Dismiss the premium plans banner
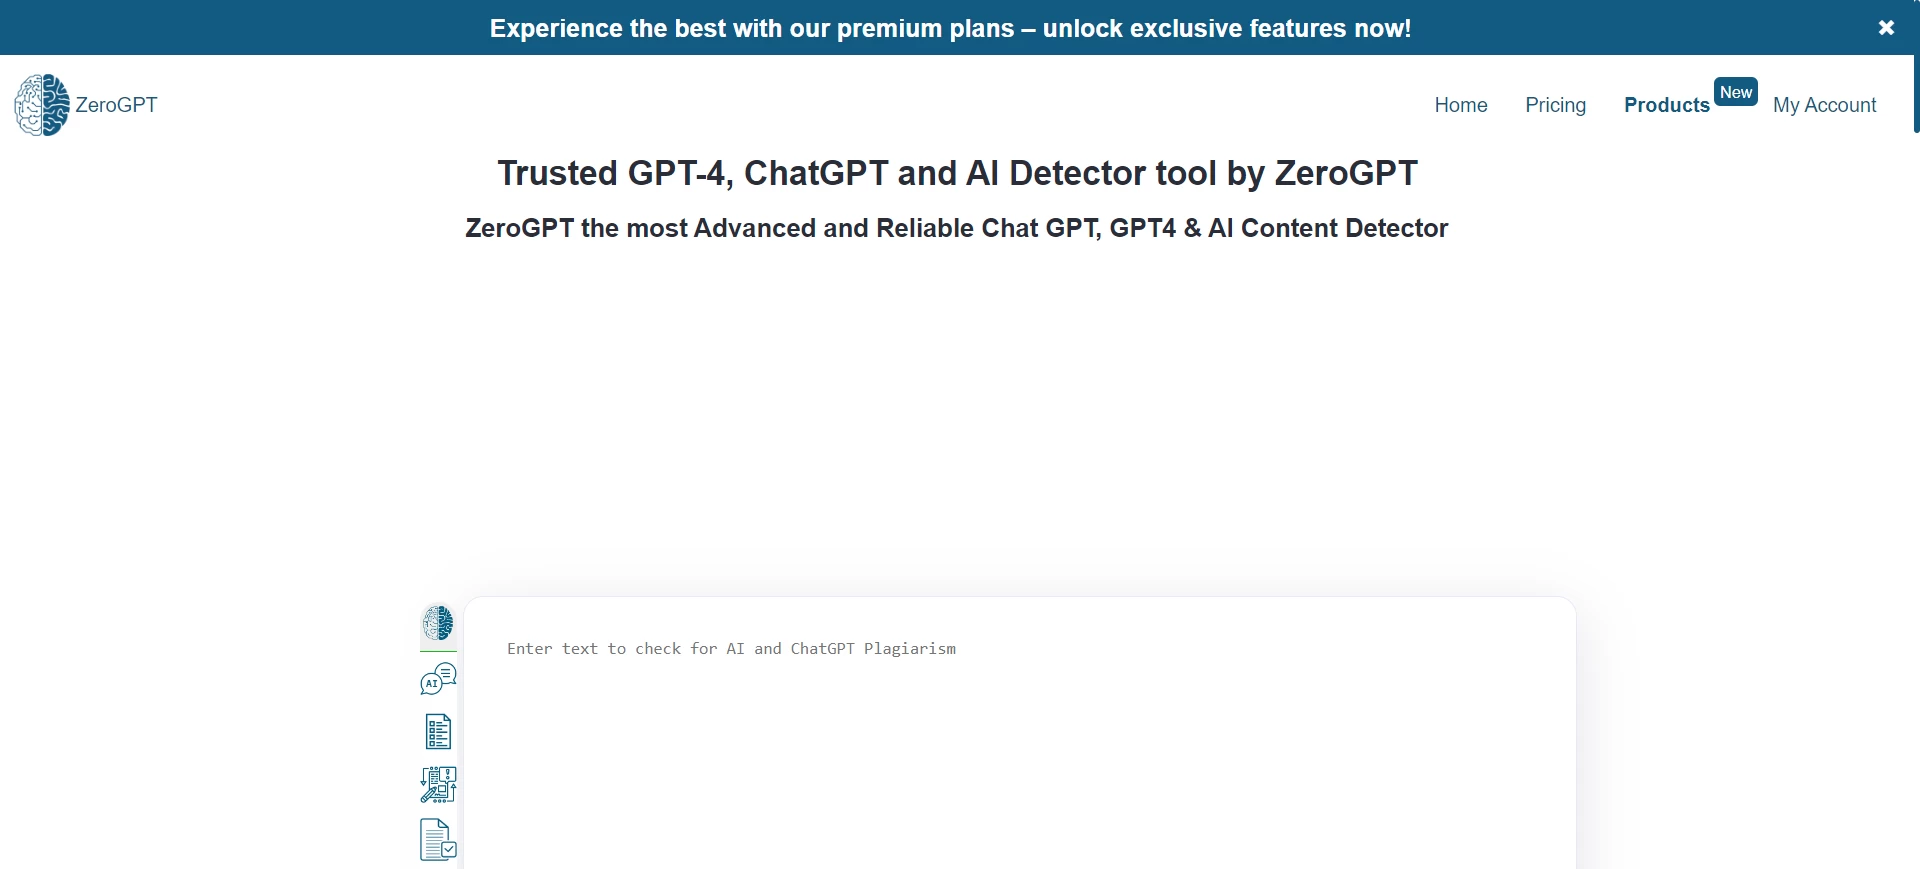Viewport: 1920px width, 869px height. [x=1887, y=28]
